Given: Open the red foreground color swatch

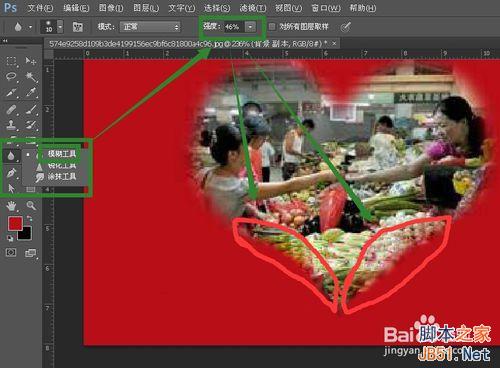Looking at the screenshot, I should (x=15, y=223).
